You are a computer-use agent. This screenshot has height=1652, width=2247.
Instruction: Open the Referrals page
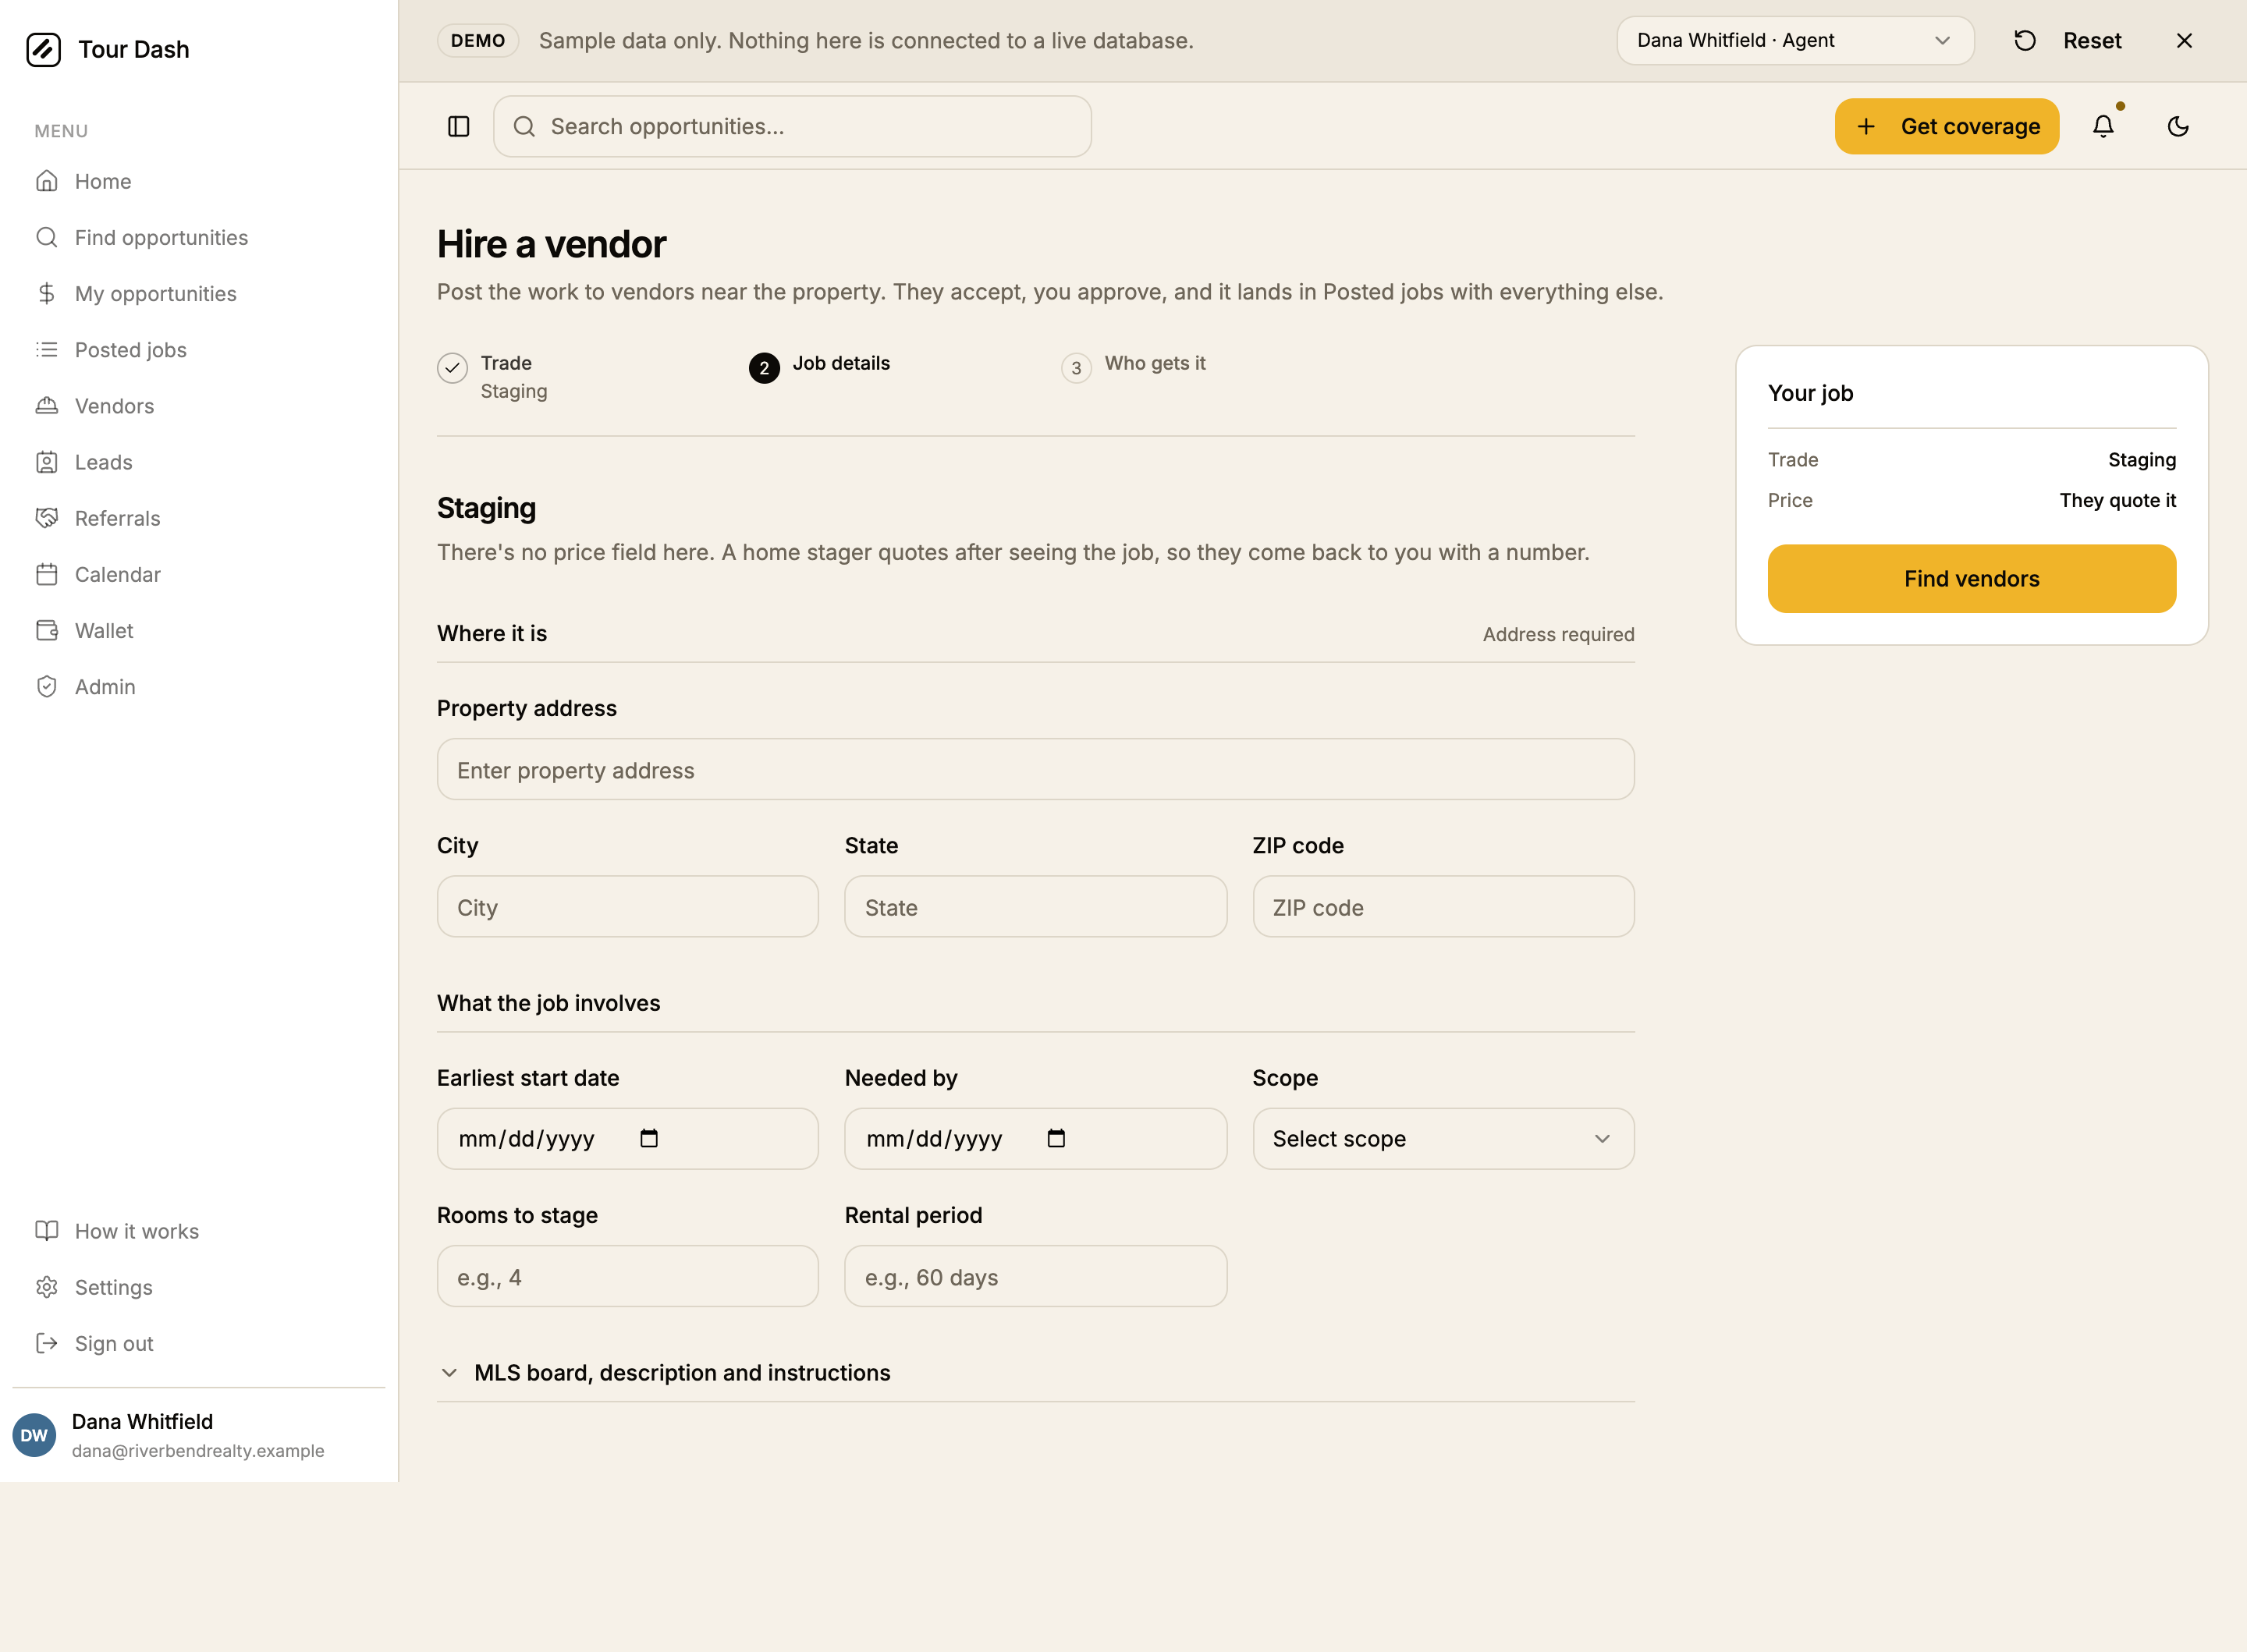click(199, 518)
